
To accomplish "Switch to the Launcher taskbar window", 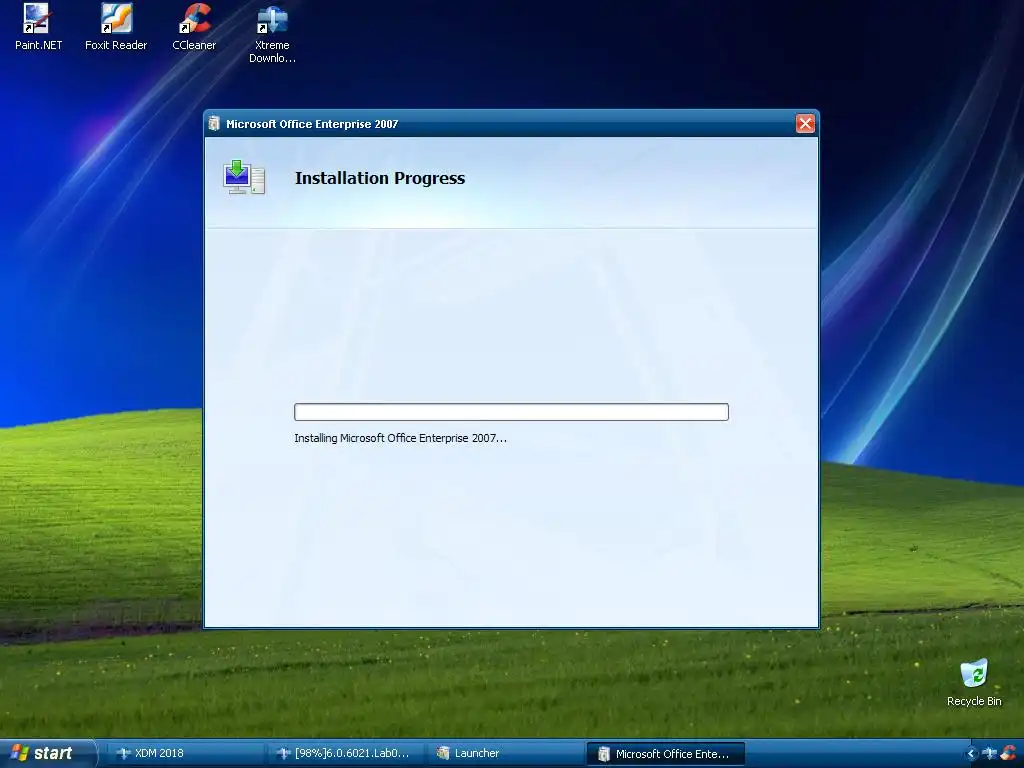I will pyautogui.click(x=504, y=753).
